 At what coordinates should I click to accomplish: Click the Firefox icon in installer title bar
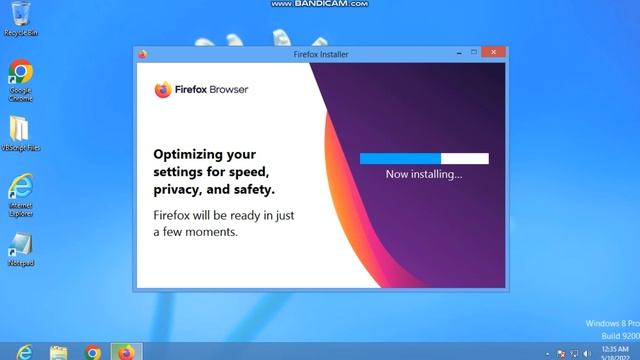click(142, 54)
